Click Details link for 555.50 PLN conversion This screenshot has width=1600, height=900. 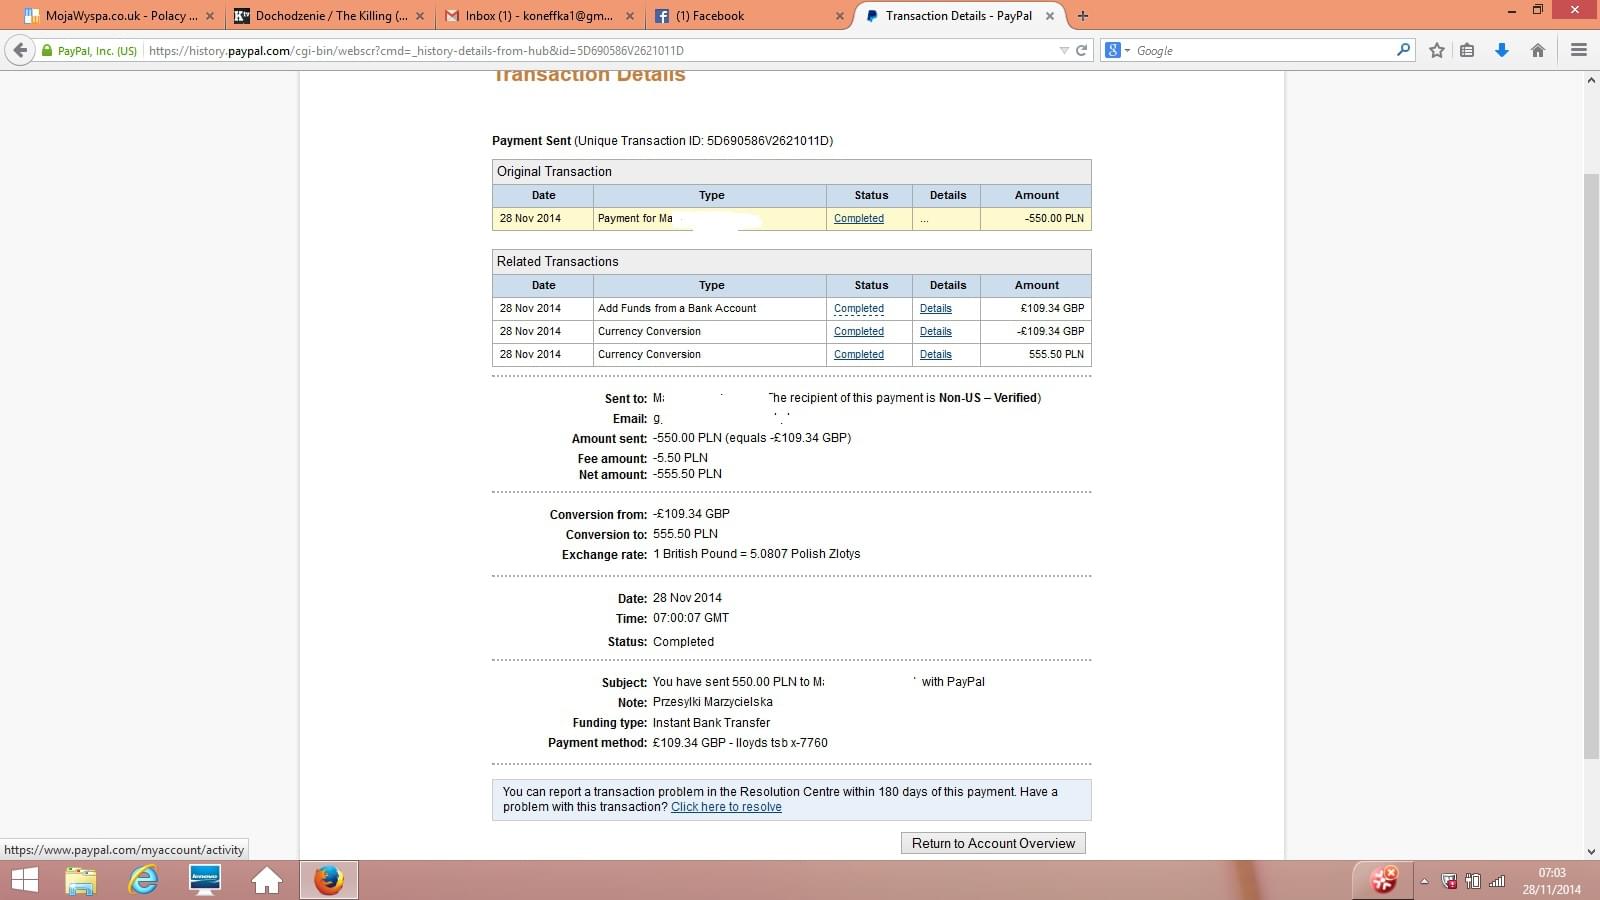pos(936,355)
